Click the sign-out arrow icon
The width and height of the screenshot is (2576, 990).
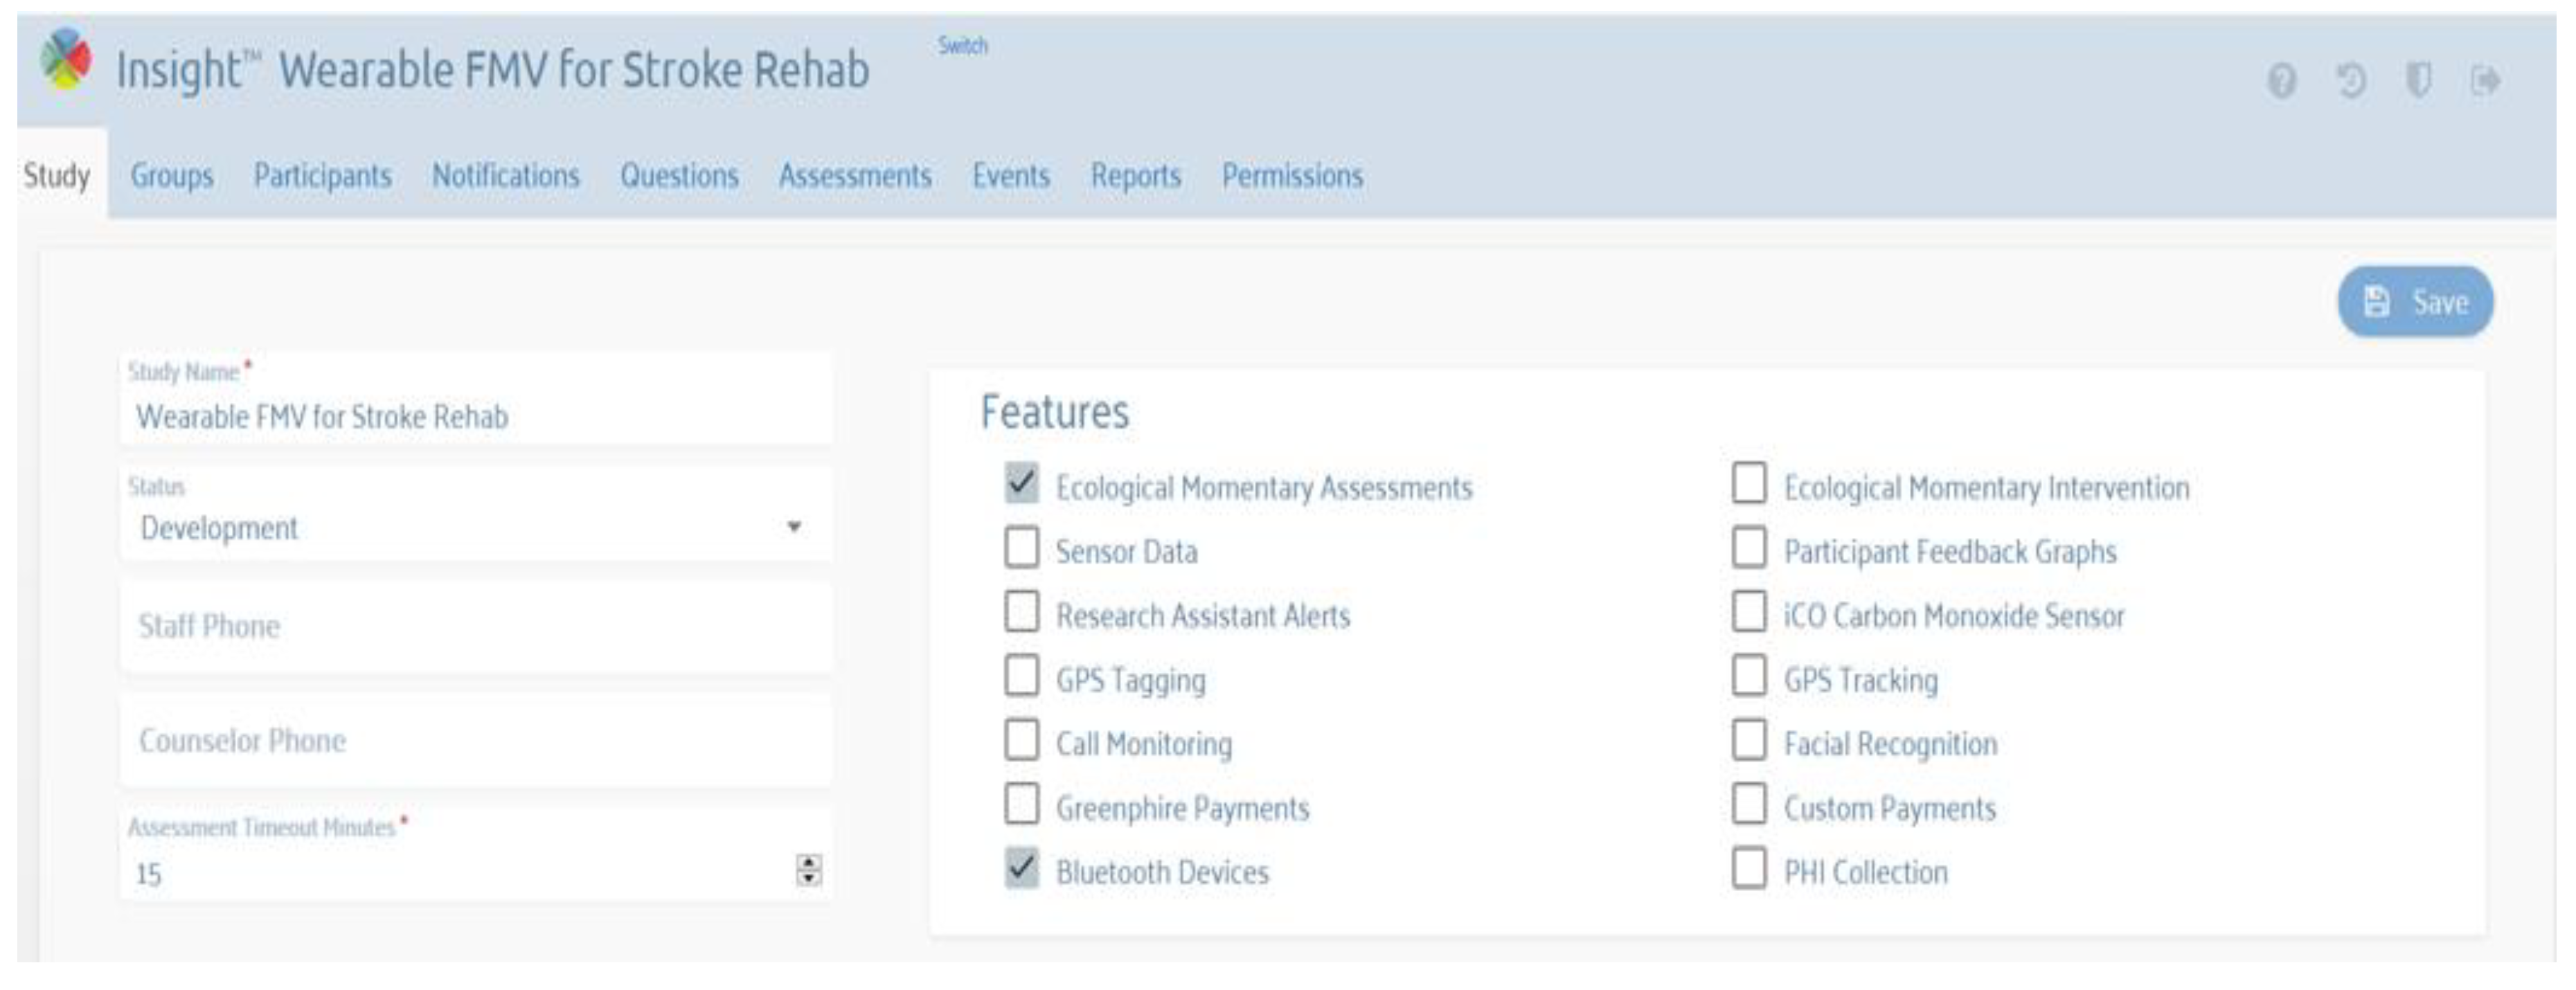point(2485,80)
